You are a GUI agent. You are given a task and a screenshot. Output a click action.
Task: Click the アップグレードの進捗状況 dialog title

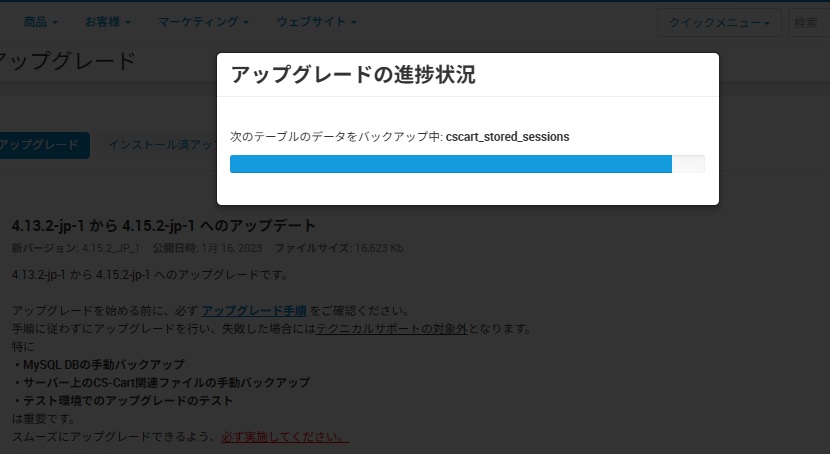point(353,75)
